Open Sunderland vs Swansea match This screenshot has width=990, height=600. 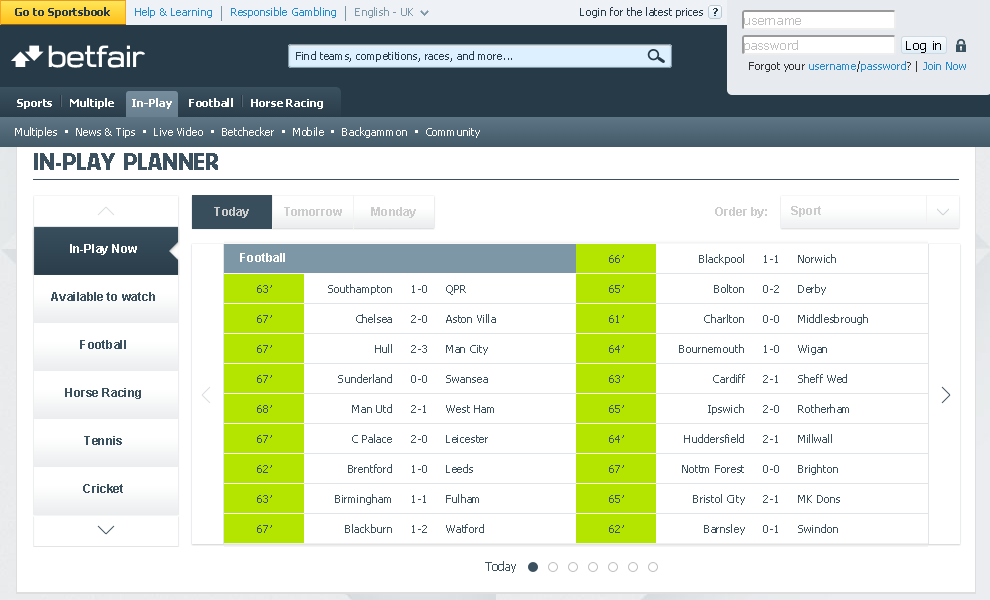(x=400, y=379)
